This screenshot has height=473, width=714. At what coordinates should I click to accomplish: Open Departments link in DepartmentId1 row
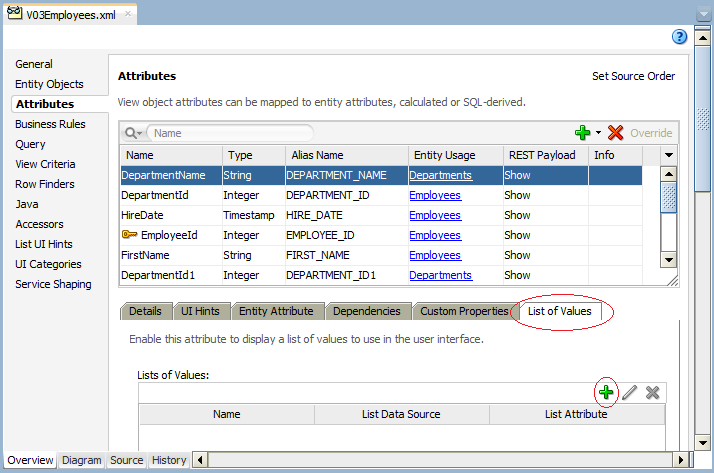(x=440, y=275)
